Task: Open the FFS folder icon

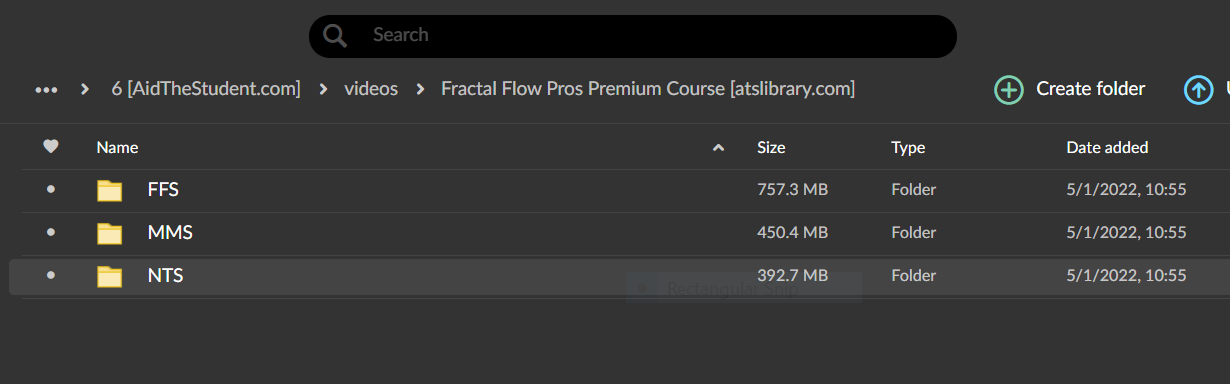Action: click(109, 190)
